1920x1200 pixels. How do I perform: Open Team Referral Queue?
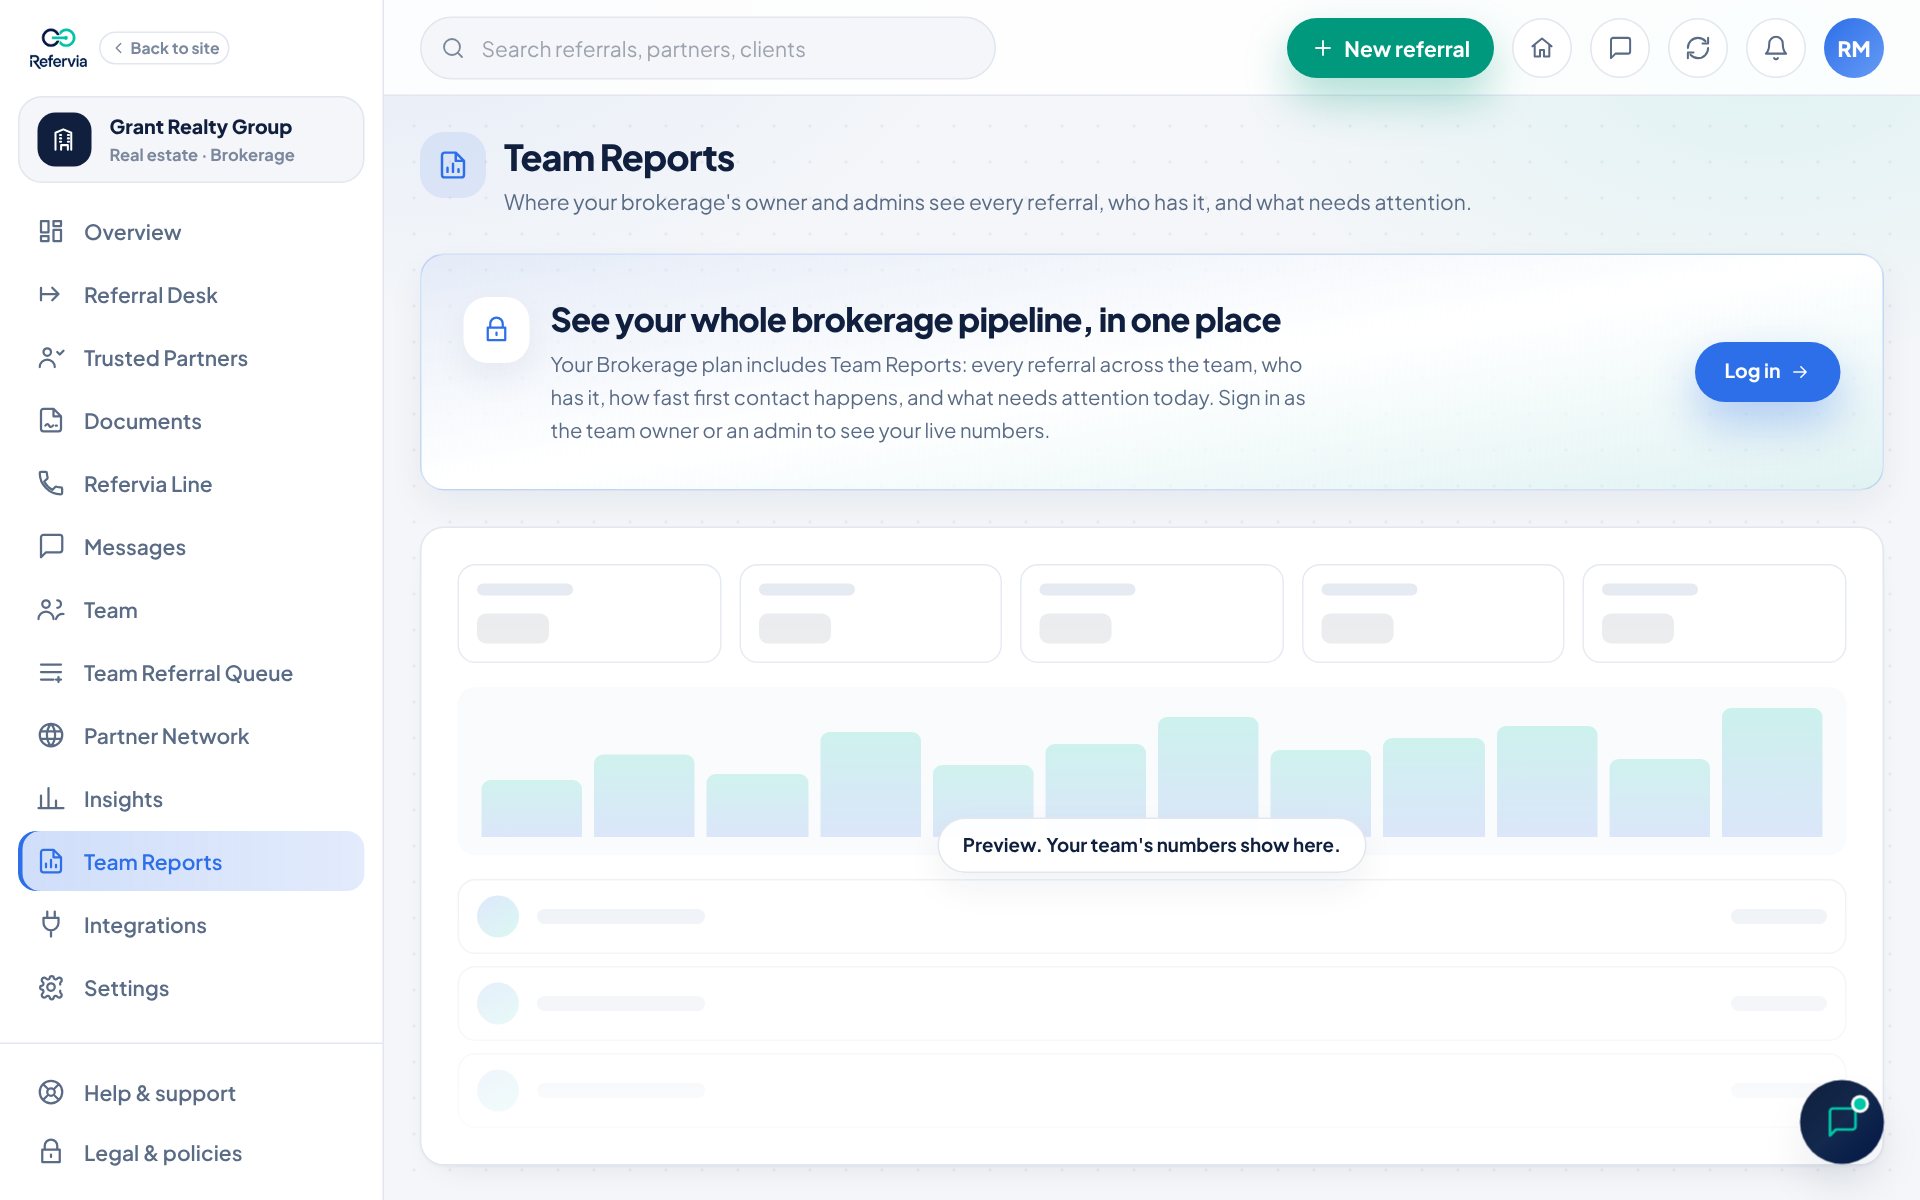click(x=191, y=673)
